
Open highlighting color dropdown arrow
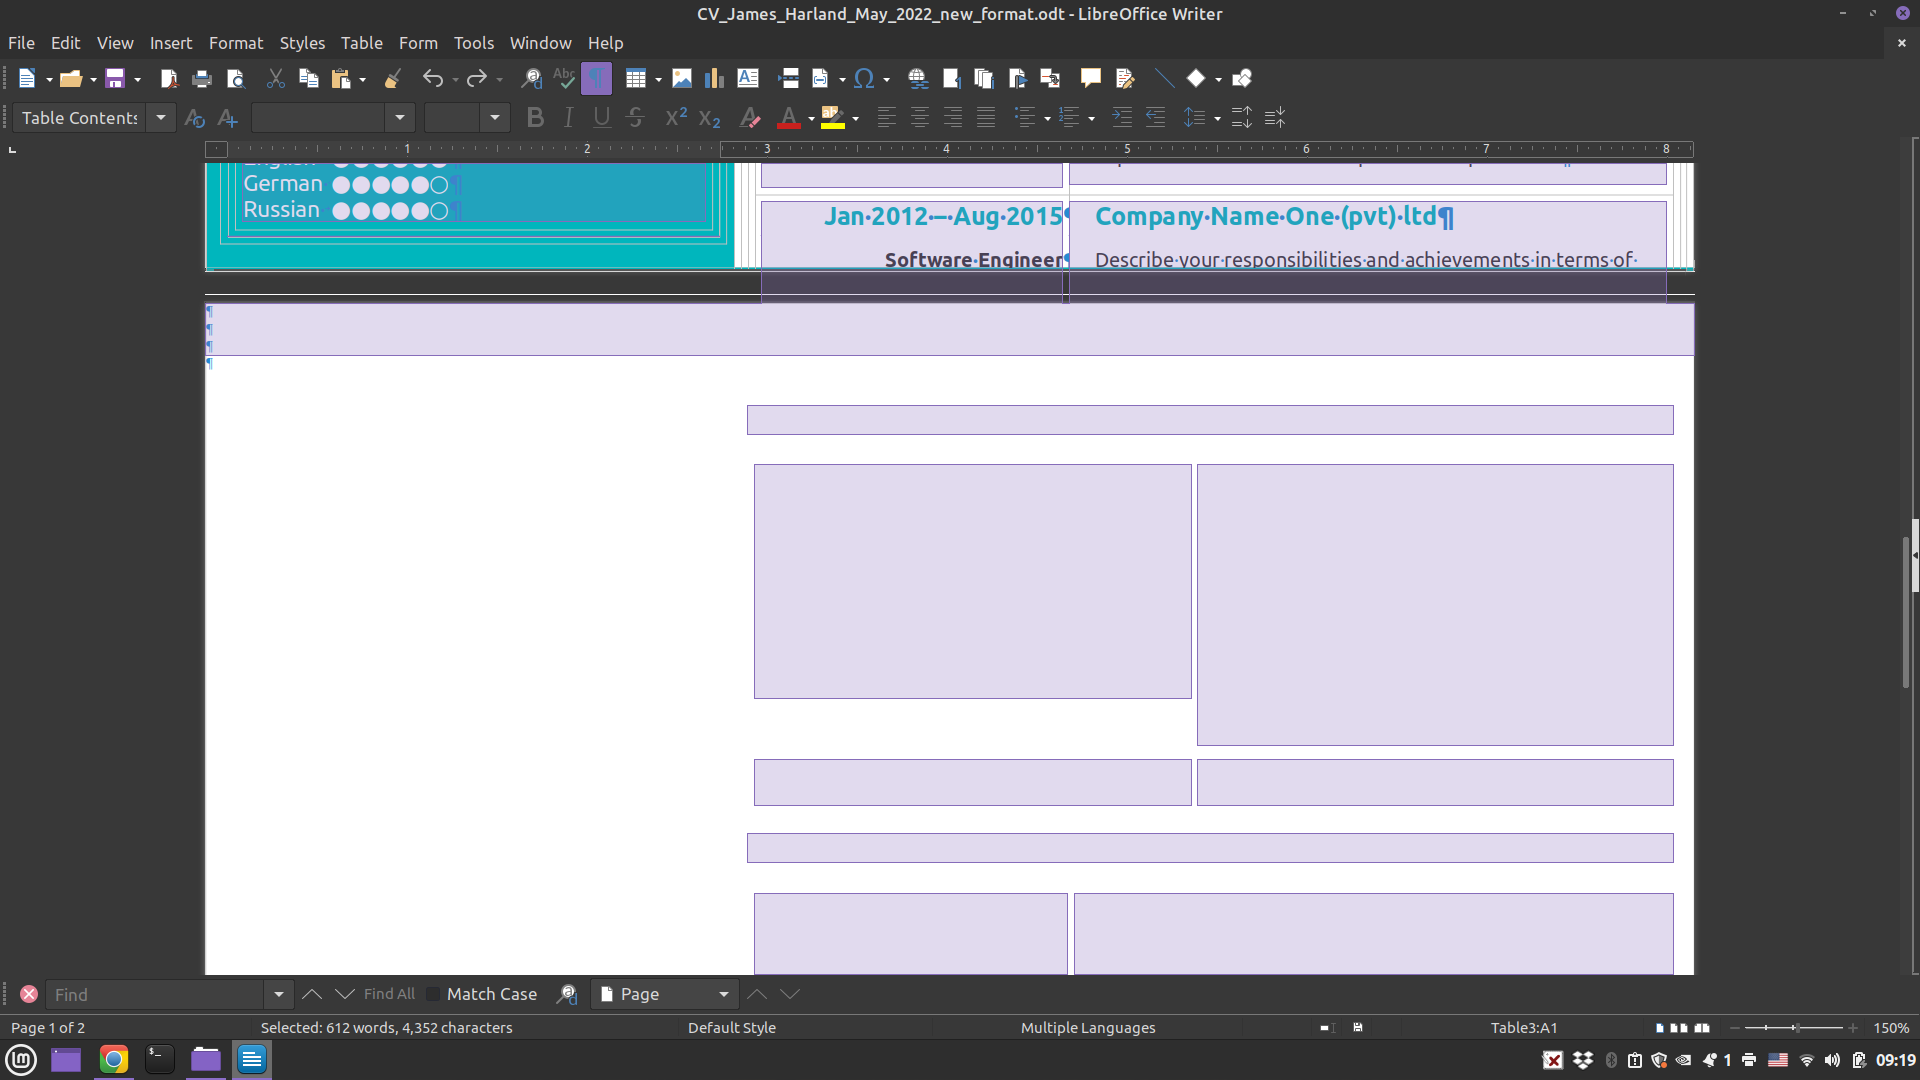pyautogui.click(x=855, y=119)
